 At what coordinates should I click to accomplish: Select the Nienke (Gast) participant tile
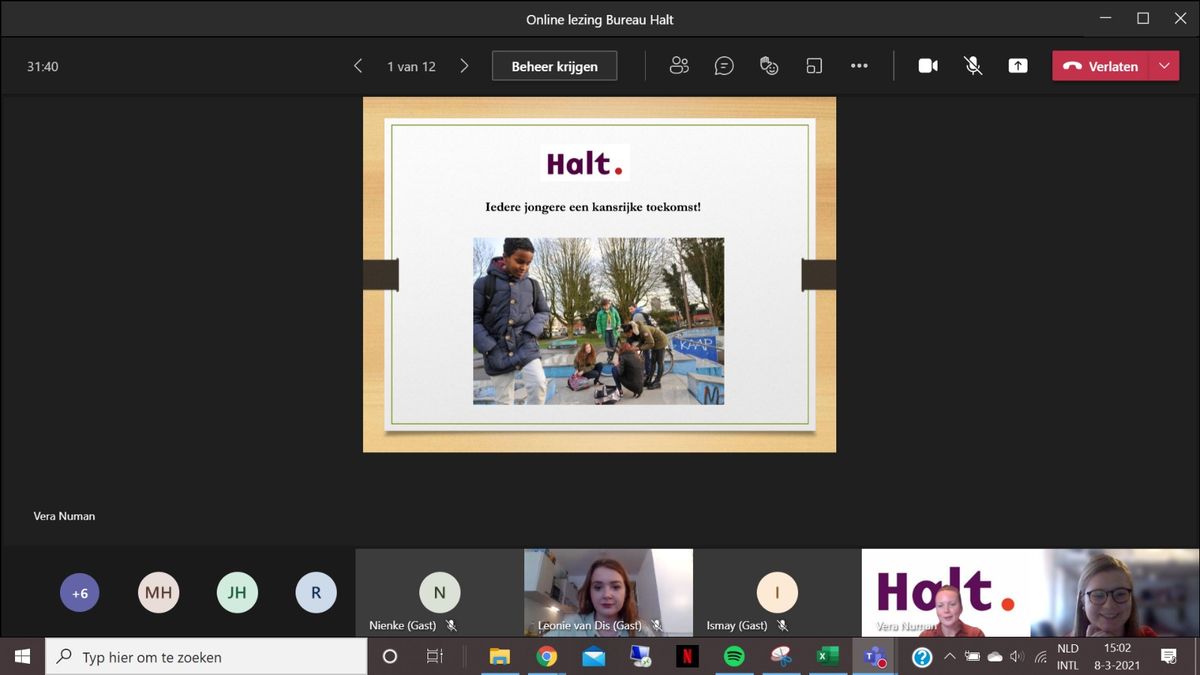tap(439, 592)
